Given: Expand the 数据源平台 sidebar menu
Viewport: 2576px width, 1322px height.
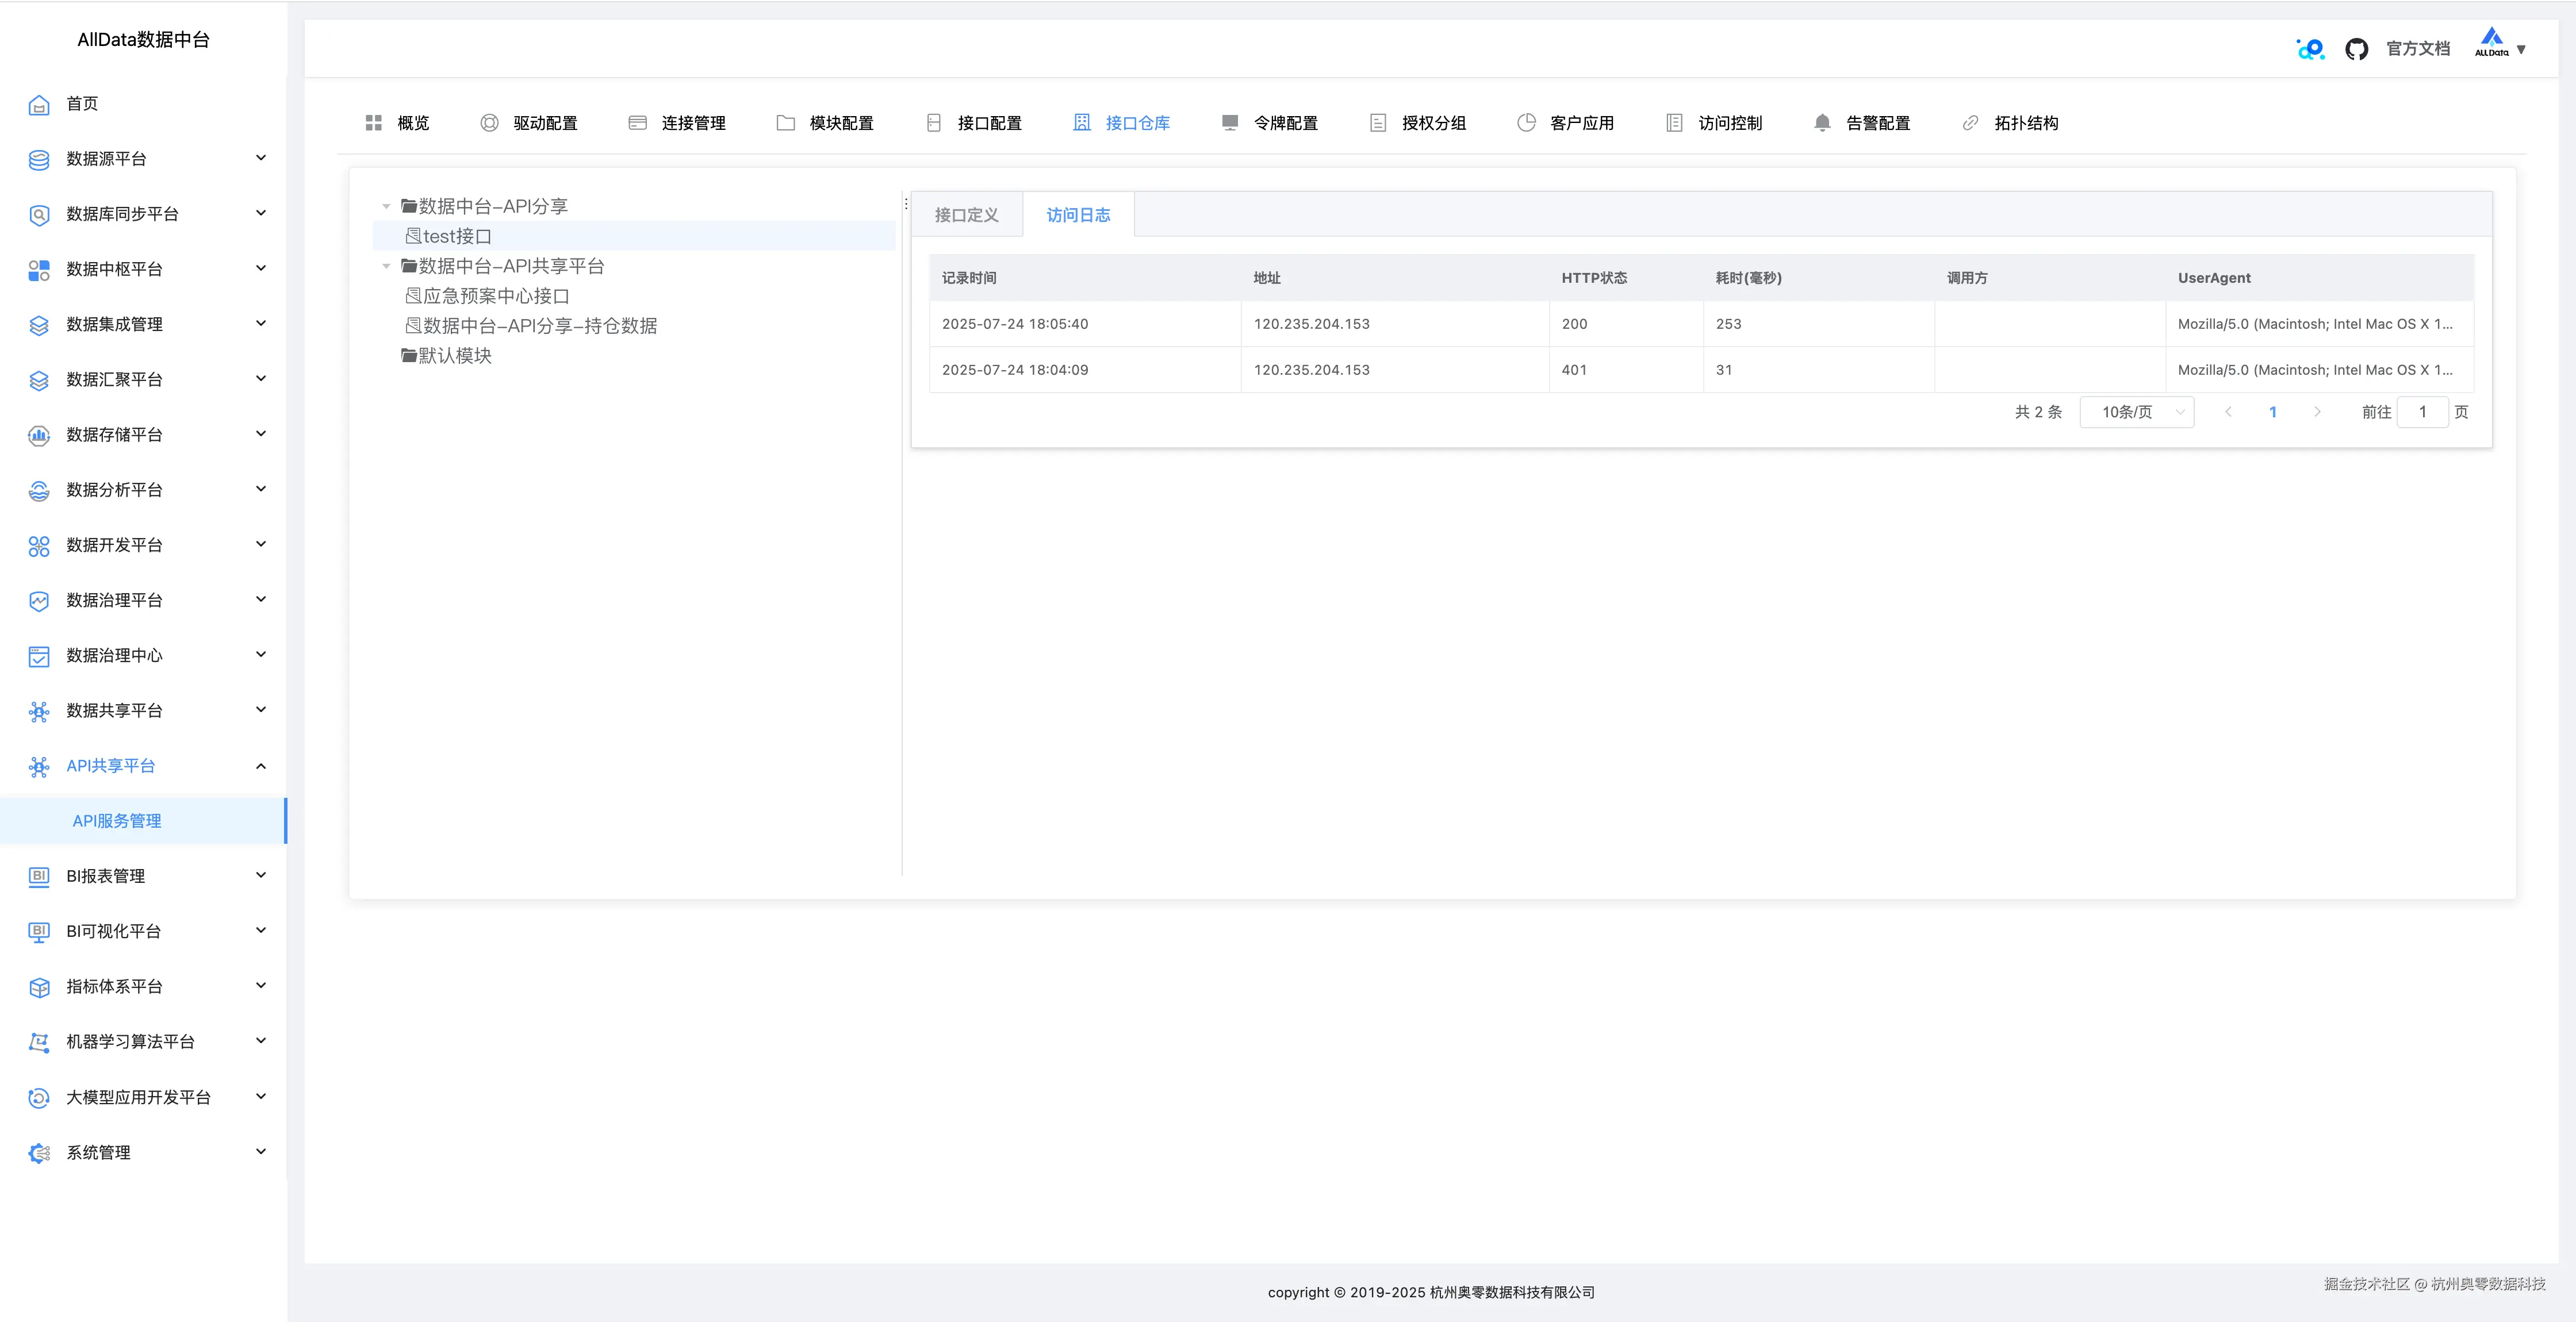Looking at the screenshot, I should 147,159.
